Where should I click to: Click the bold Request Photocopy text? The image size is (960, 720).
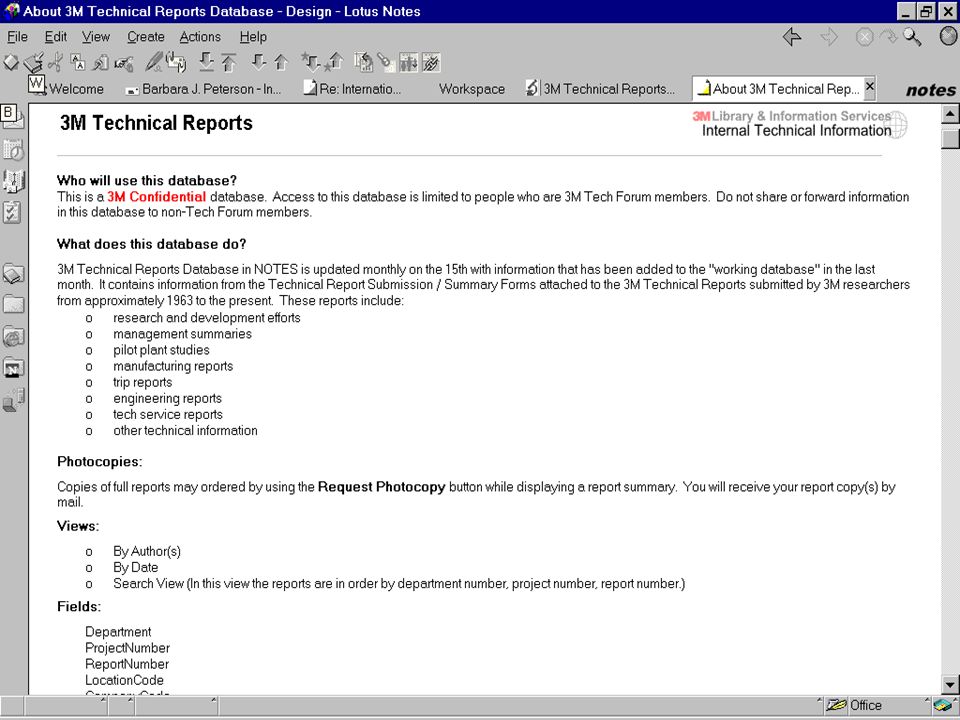pyautogui.click(x=381, y=487)
